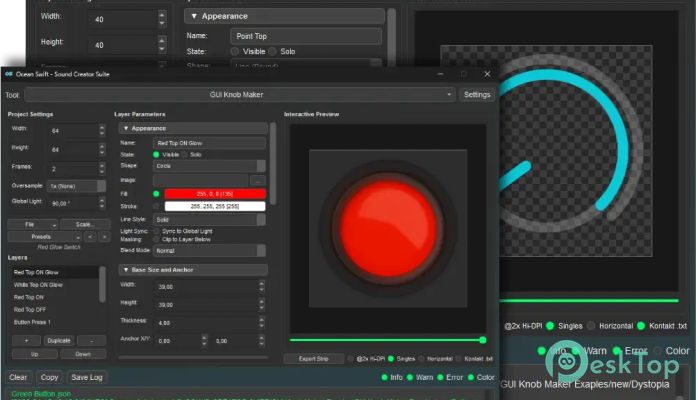Click the Layer Parameters panel scrollbar

273,164
